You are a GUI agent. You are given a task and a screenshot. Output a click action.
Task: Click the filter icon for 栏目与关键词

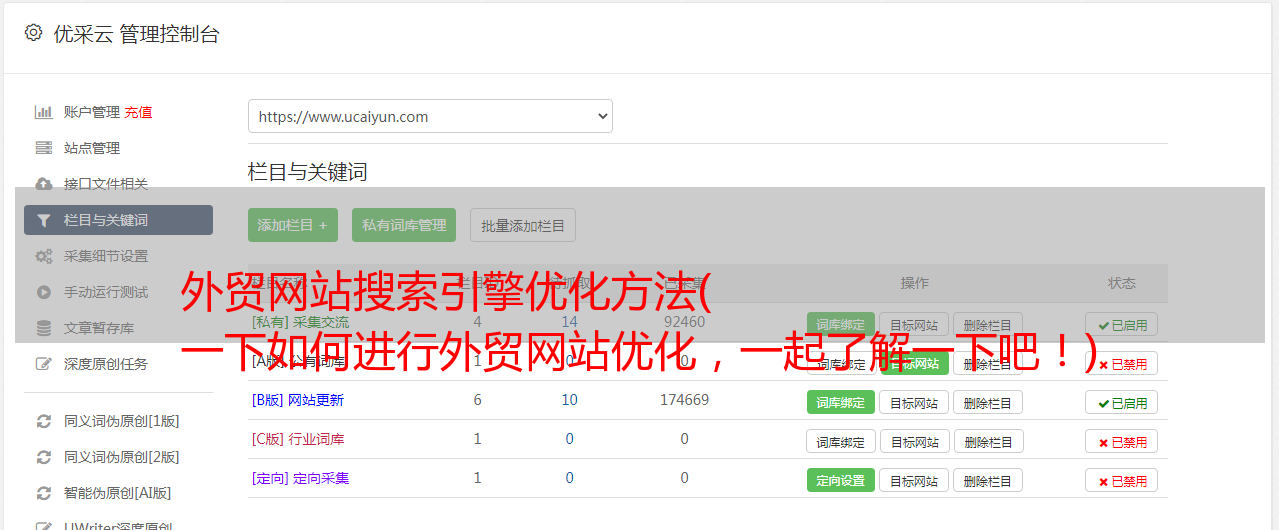pos(44,220)
